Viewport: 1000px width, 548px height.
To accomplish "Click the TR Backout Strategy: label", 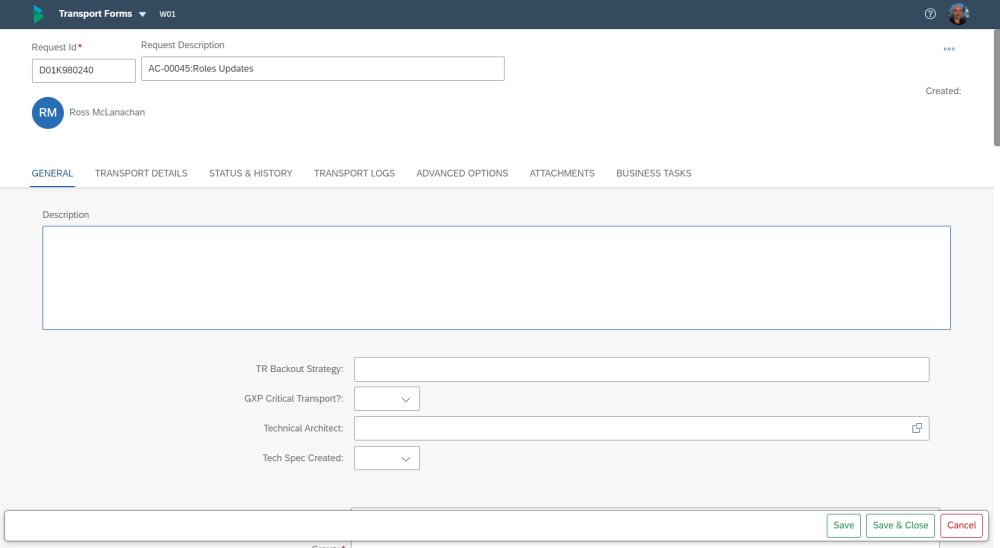I will coord(299,369).
